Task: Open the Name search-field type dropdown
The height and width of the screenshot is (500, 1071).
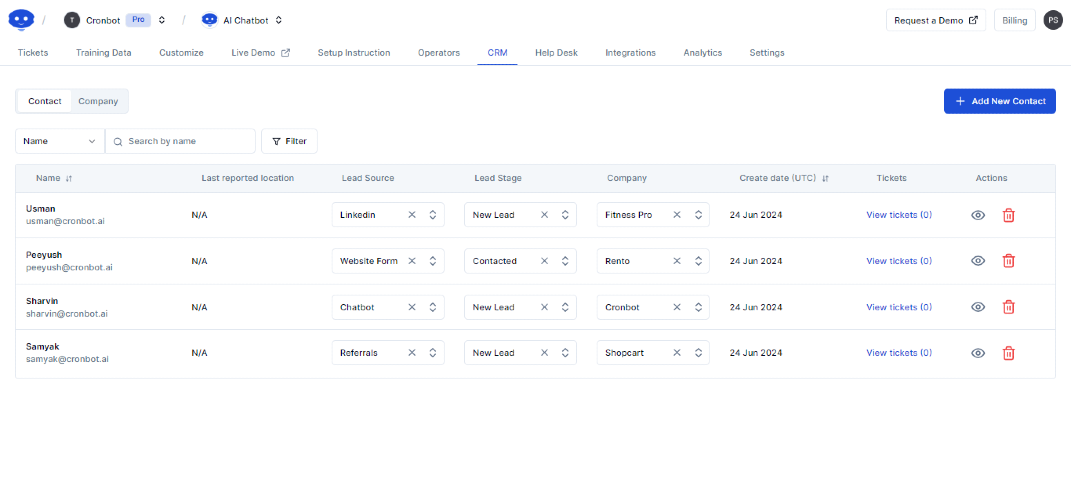Action: [x=60, y=141]
